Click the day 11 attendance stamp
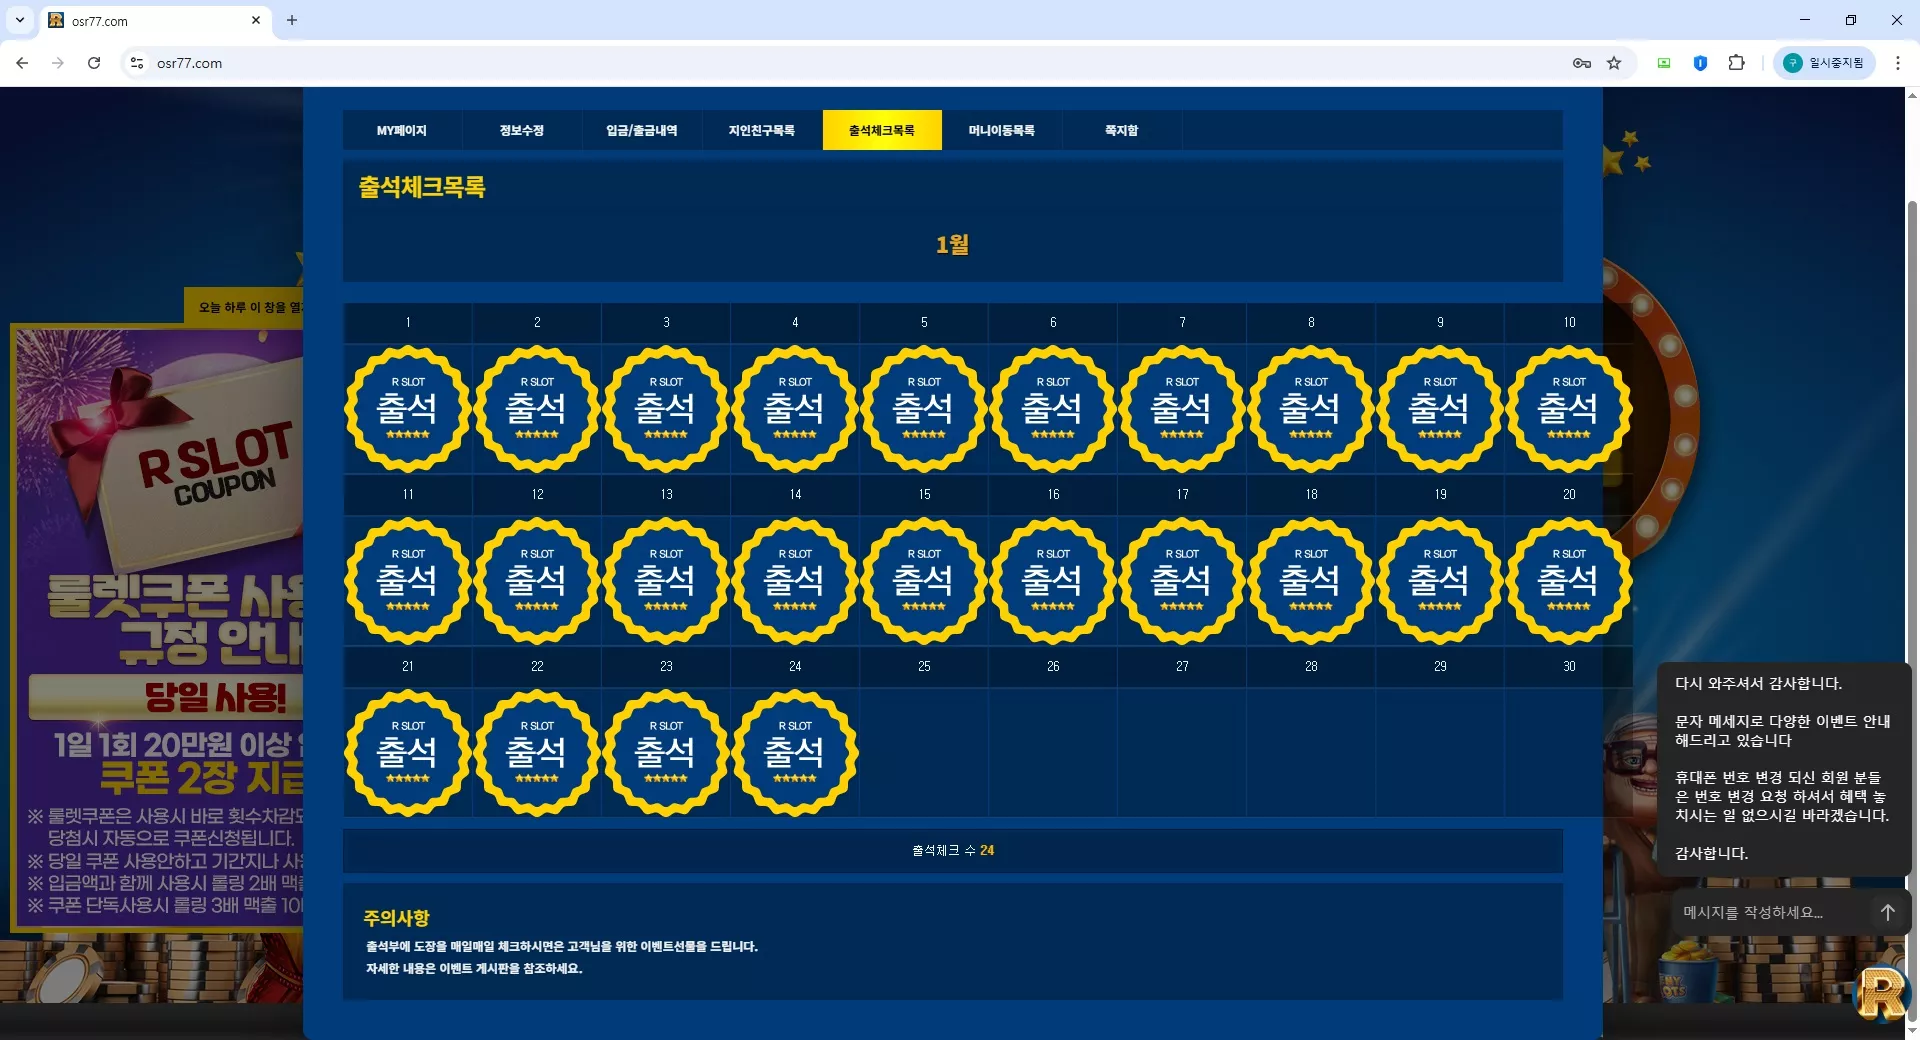 pyautogui.click(x=408, y=580)
